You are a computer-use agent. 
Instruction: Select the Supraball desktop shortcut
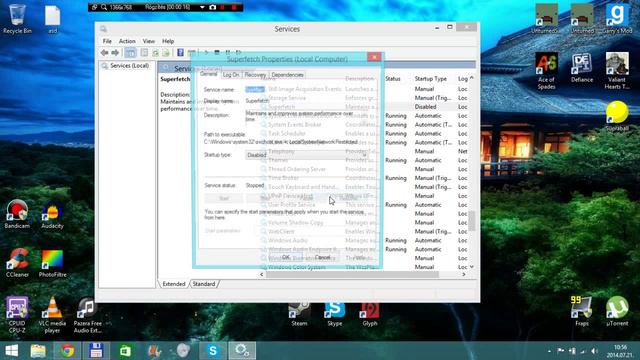pyautogui.click(x=617, y=116)
